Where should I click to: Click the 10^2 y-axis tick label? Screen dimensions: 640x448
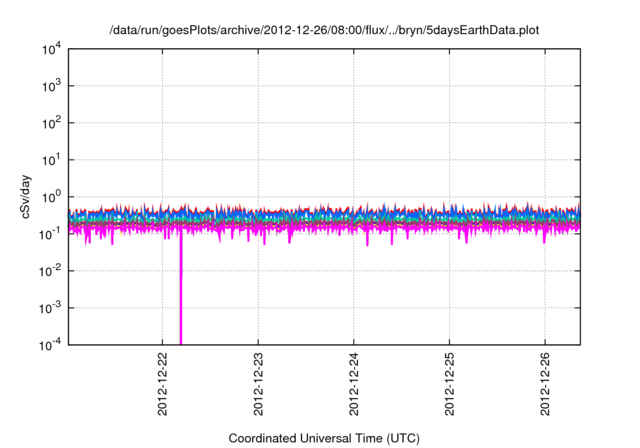(52, 123)
